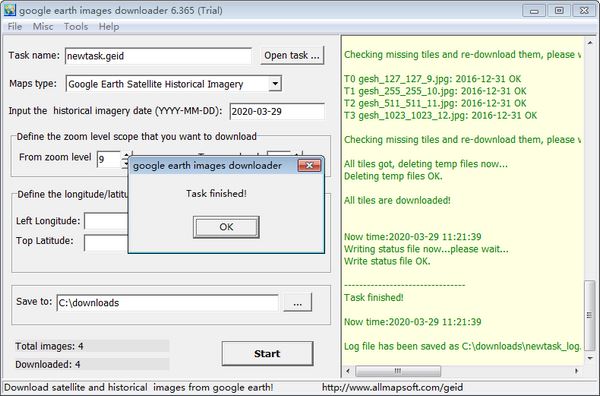
Task: Click the application icon in the title bar
Action: coord(9,10)
